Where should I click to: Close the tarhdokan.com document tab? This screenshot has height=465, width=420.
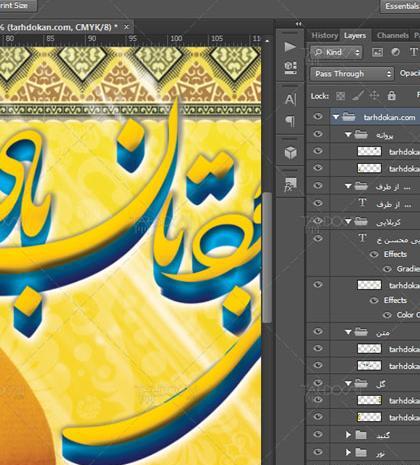click(x=126, y=27)
